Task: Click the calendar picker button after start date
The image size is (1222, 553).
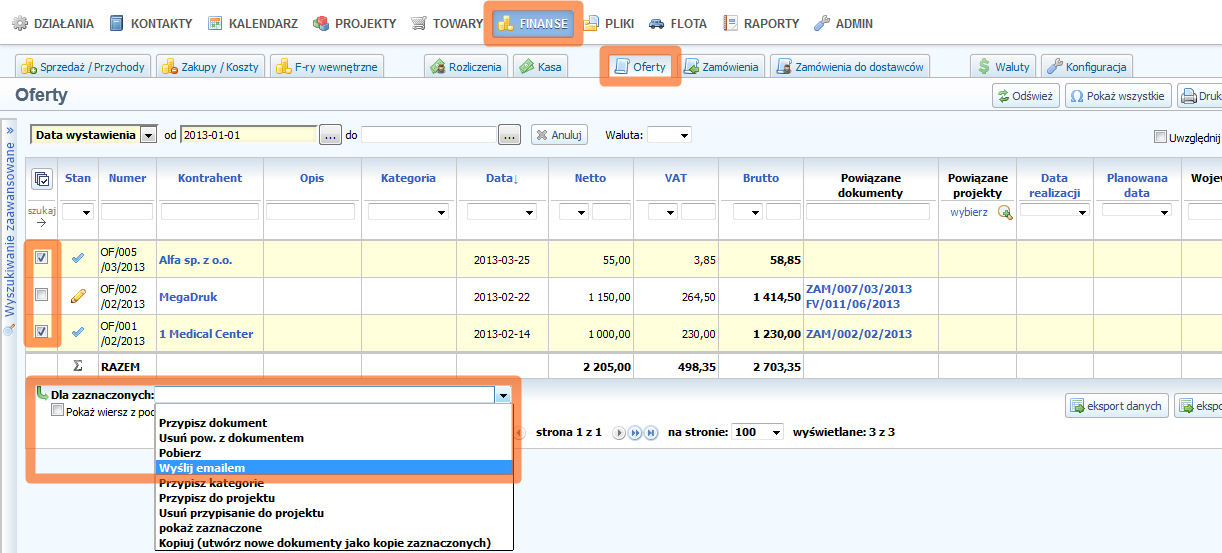Action: pos(331,134)
